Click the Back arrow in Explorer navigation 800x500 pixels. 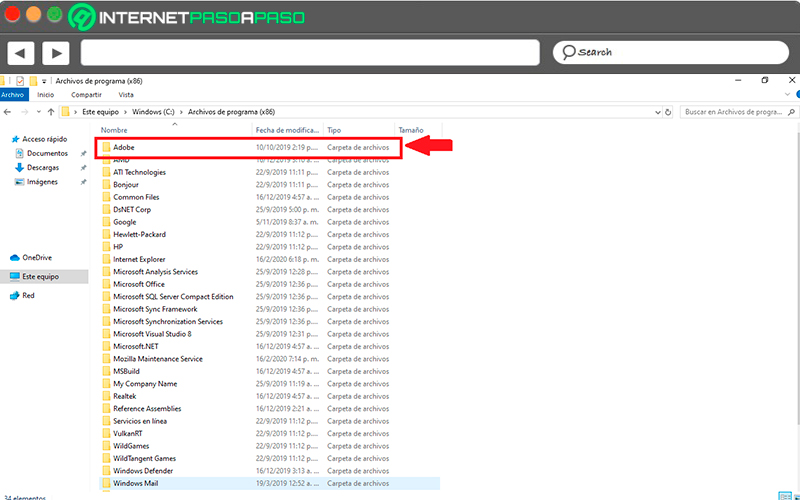(x=7, y=112)
